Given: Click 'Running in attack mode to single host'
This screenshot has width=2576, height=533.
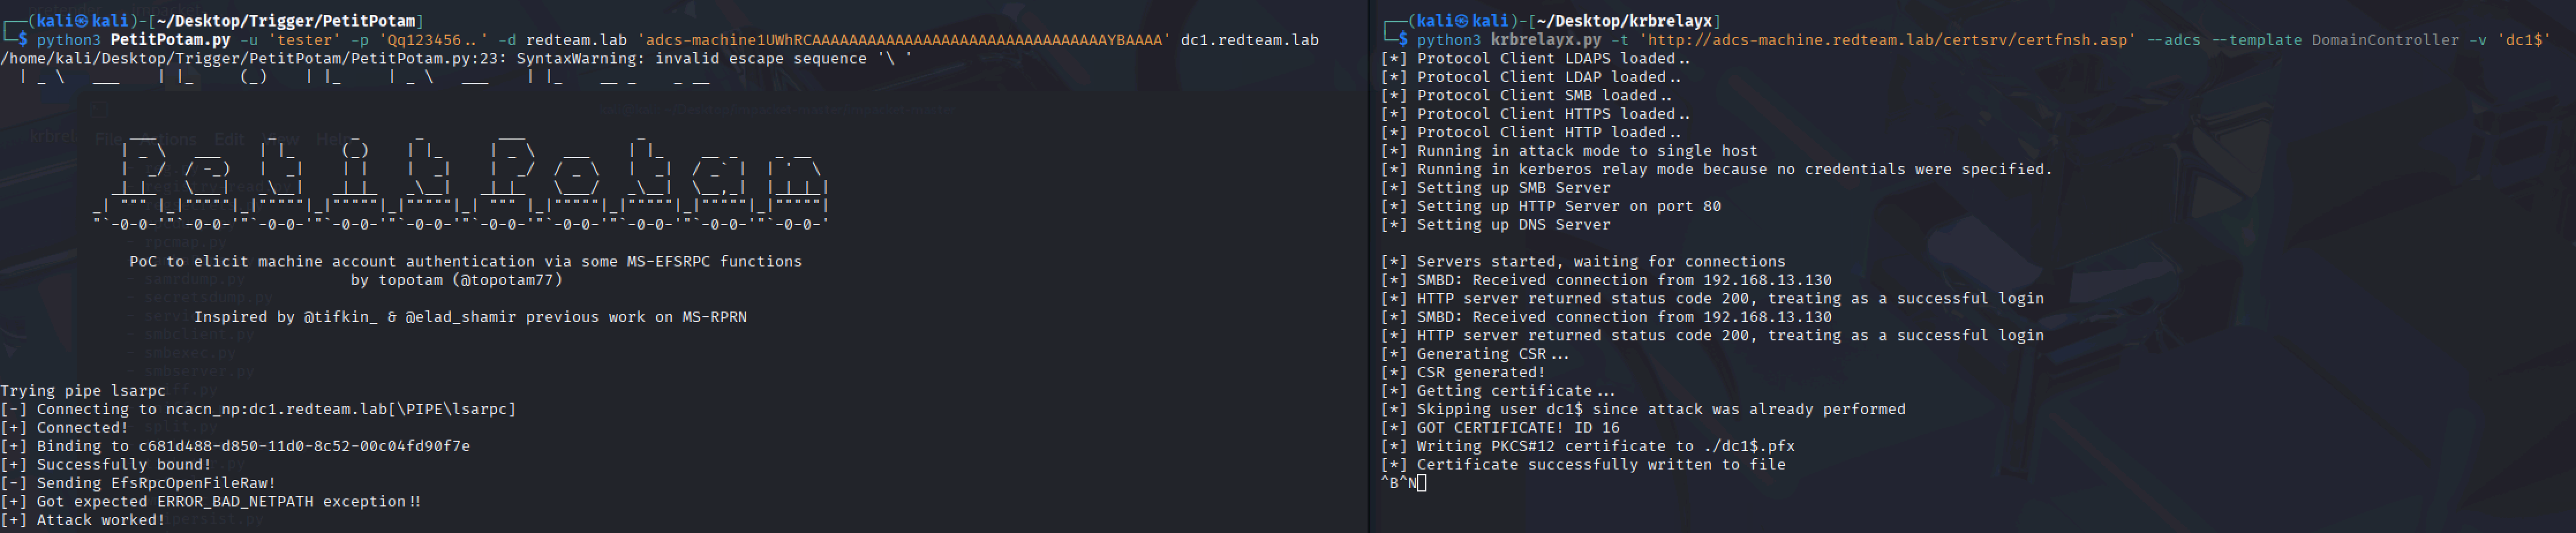Looking at the screenshot, I should pyautogui.click(x=1569, y=151).
